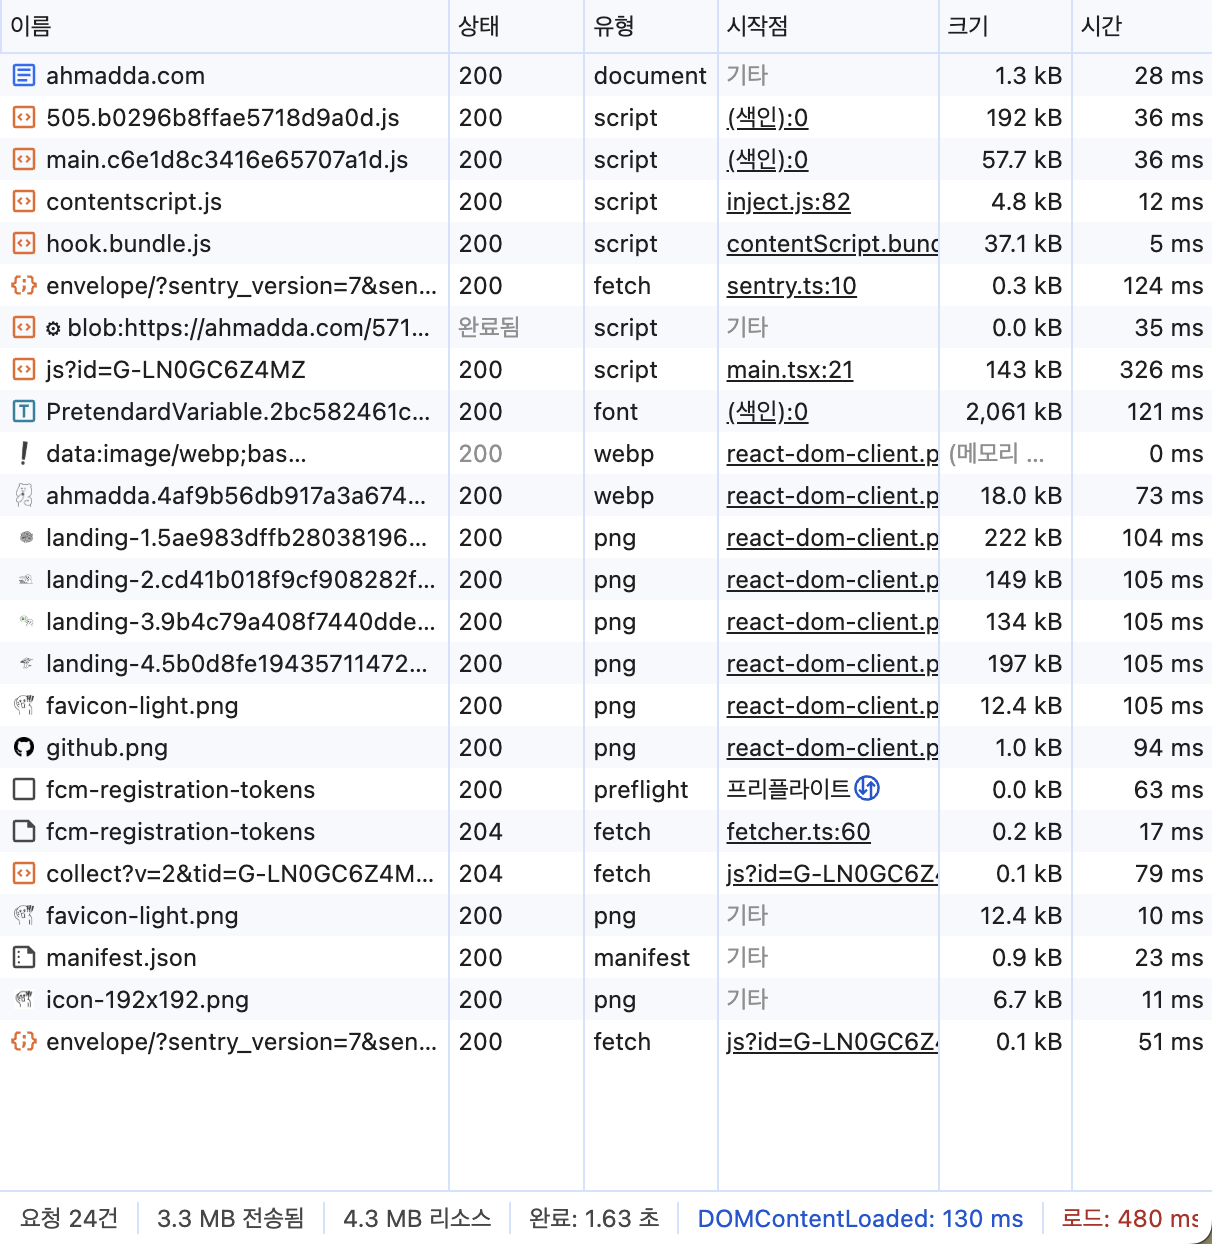Click the icon of the 105 ms favicon-light.png

[24, 705]
